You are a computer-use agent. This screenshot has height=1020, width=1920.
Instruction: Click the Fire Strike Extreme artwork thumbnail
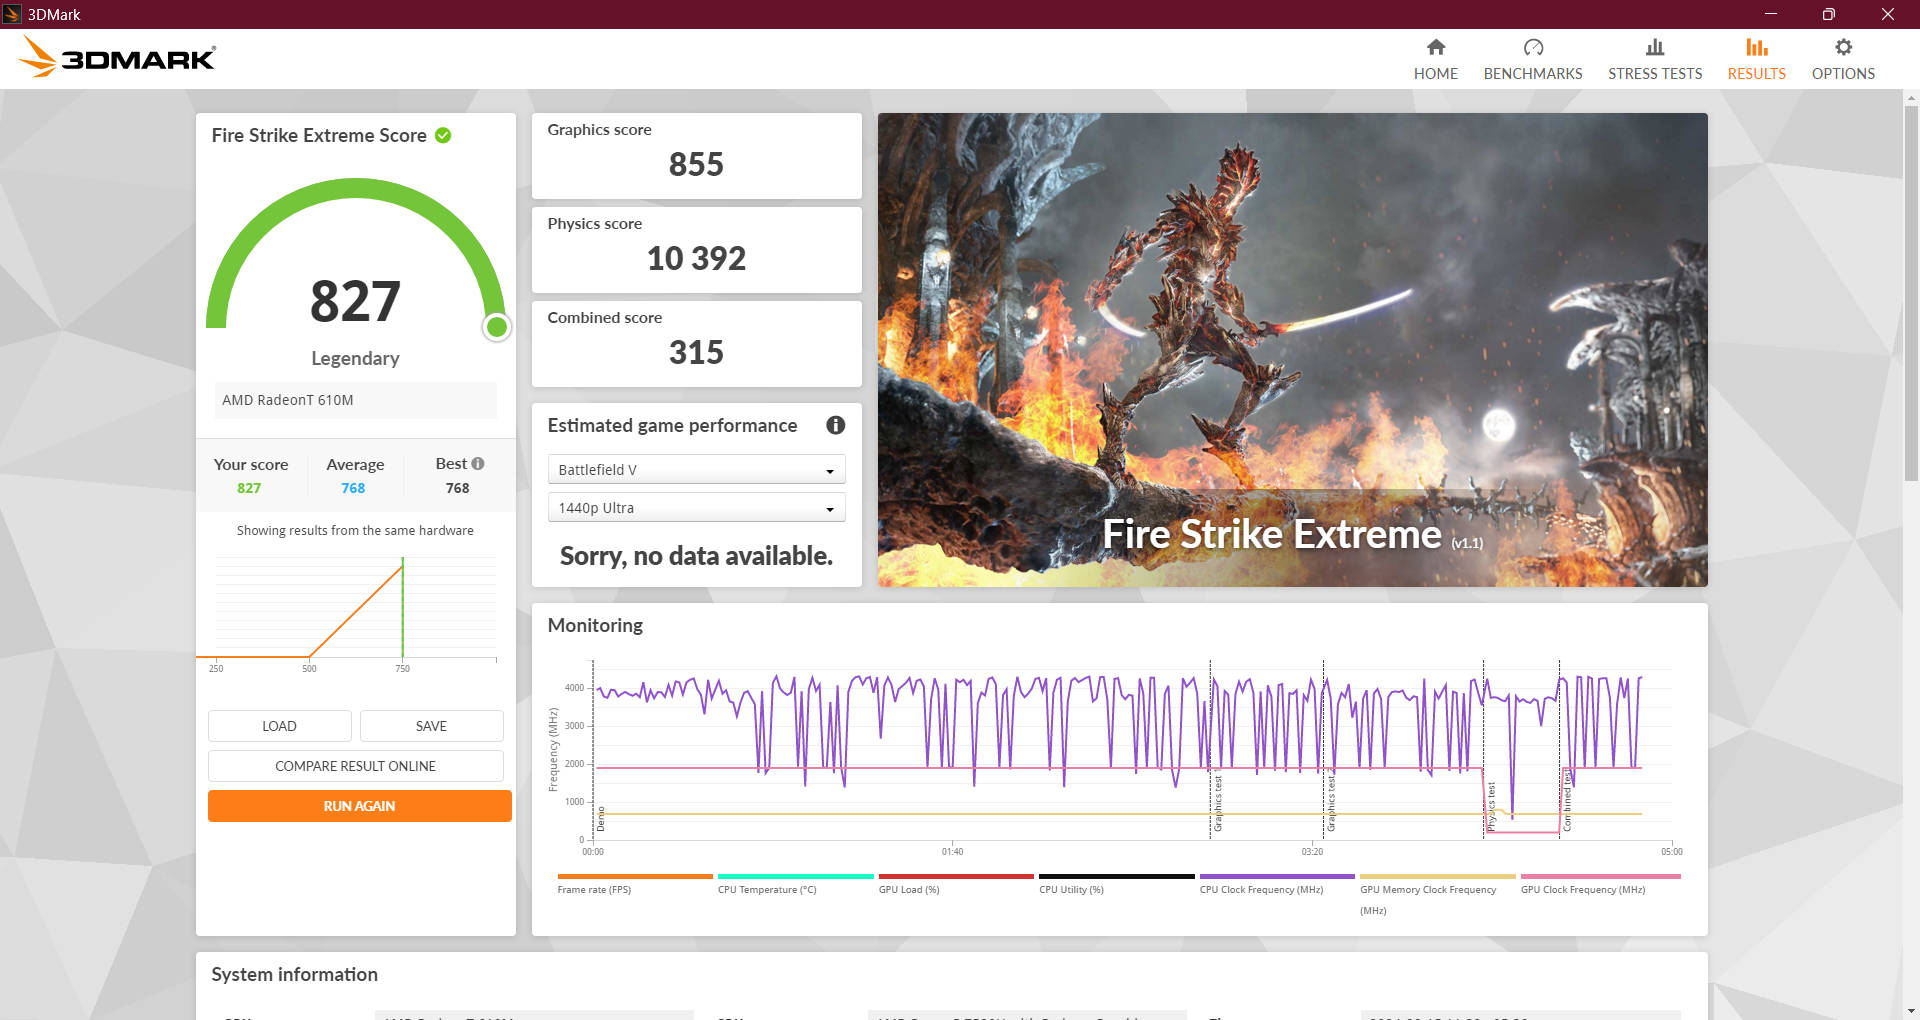(x=1292, y=349)
